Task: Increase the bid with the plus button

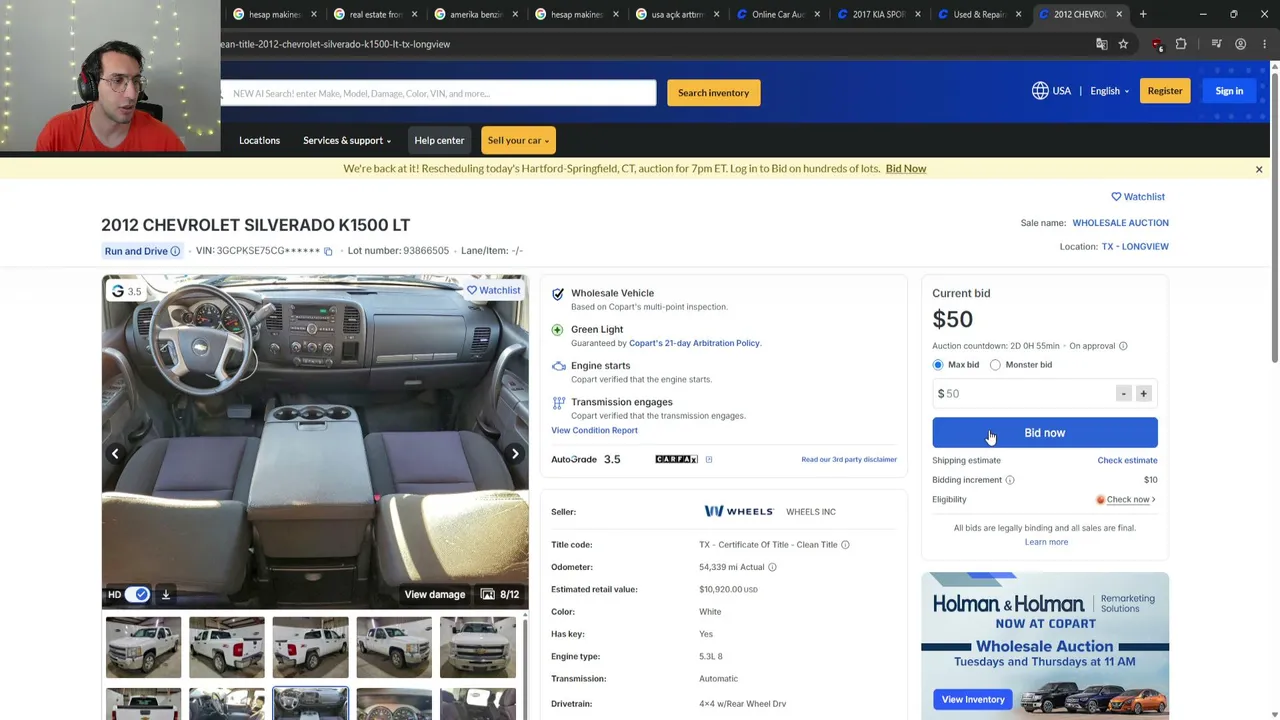Action: pos(1144,394)
